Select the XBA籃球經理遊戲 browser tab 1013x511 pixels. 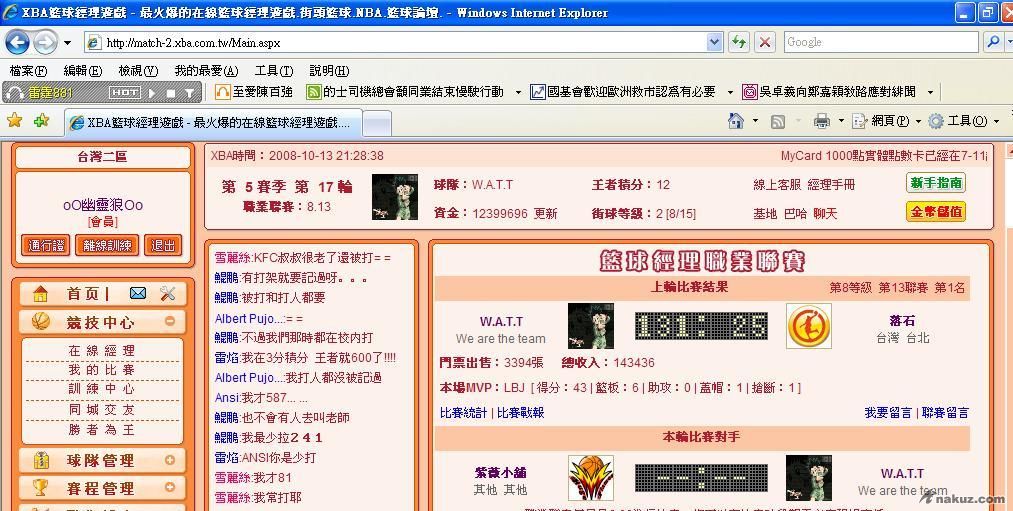click(213, 123)
